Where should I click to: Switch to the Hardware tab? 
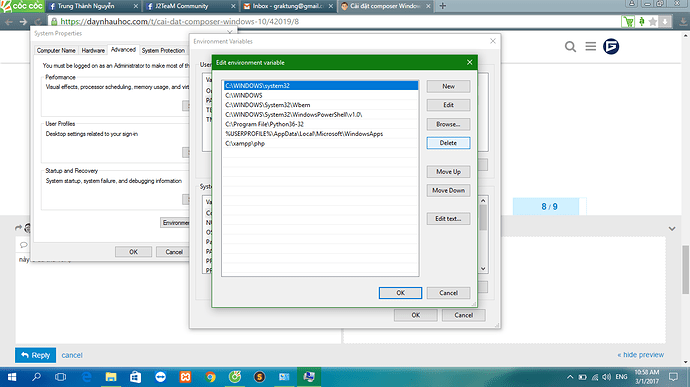point(93,50)
